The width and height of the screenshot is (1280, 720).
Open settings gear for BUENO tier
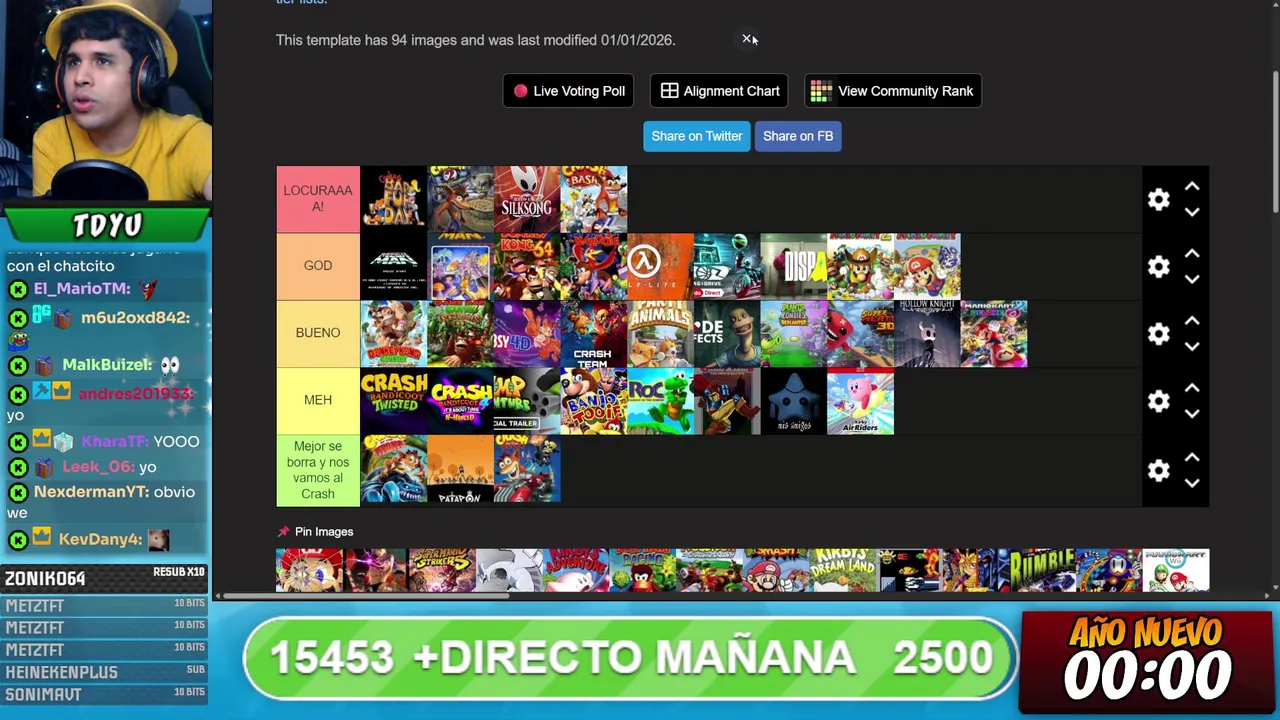(x=1158, y=334)
